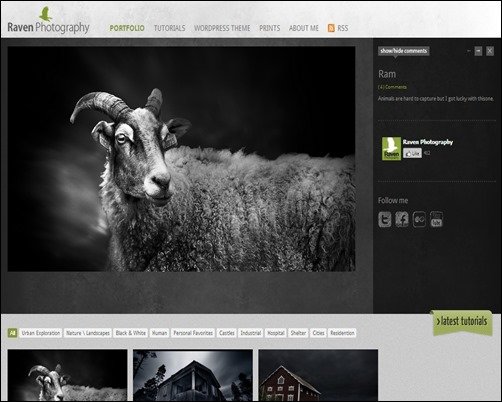Screen dimensions: 502x402
Task: Open the Portfolio menu item
Action: coord(127,28)
